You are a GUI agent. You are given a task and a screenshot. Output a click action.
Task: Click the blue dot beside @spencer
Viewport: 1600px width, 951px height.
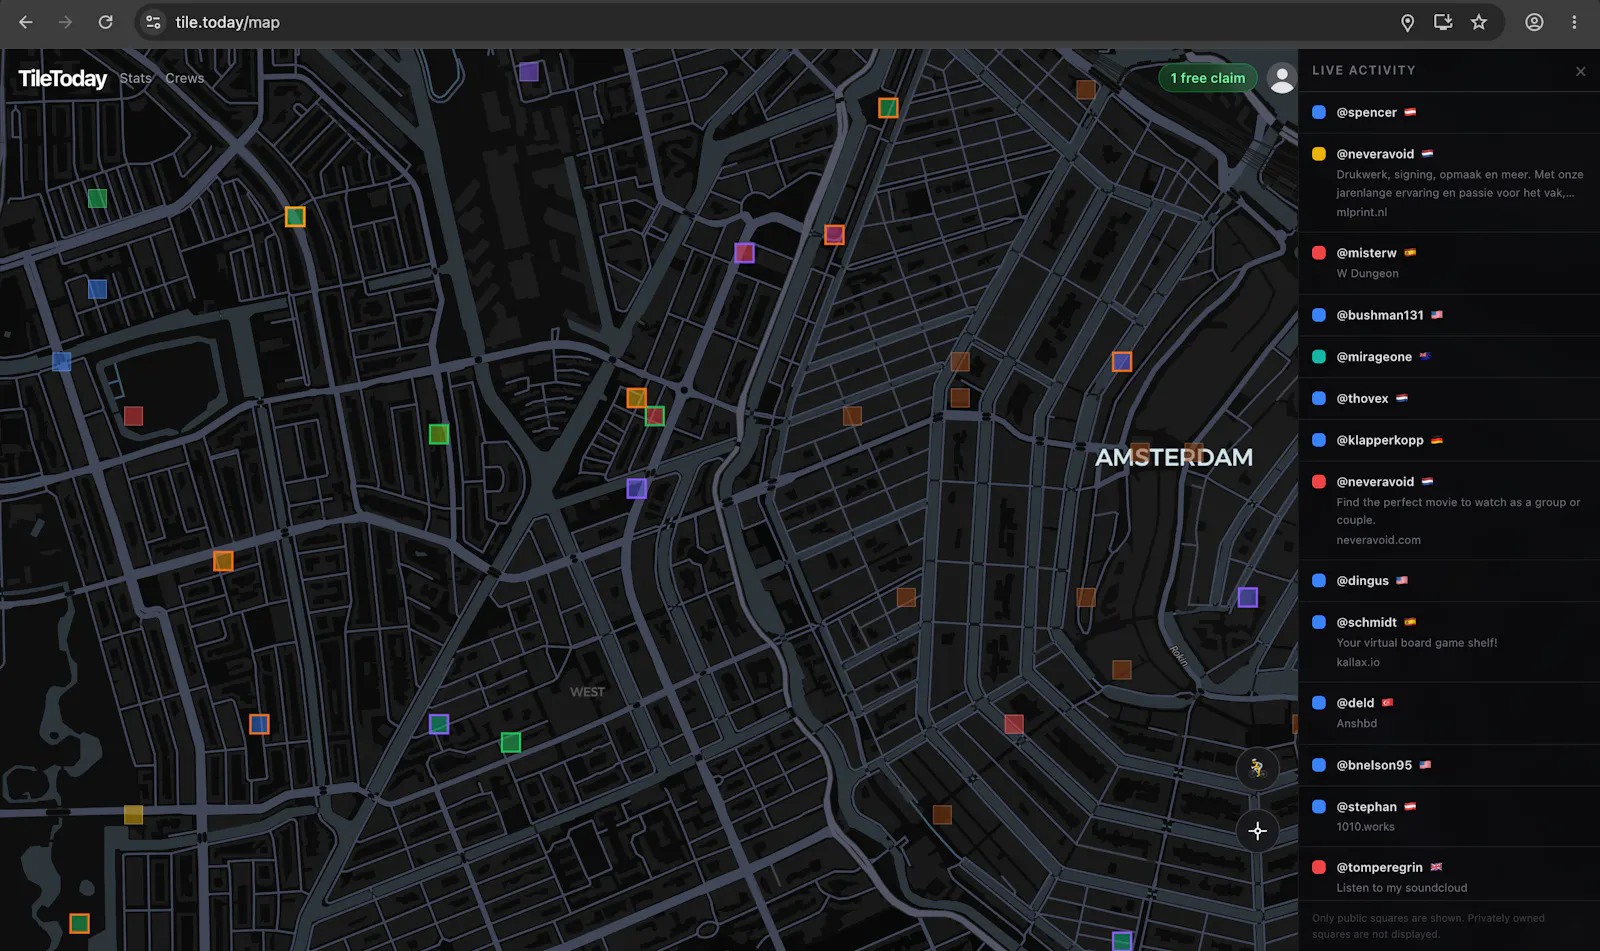pyautogui.click(x=1319, y=112)
